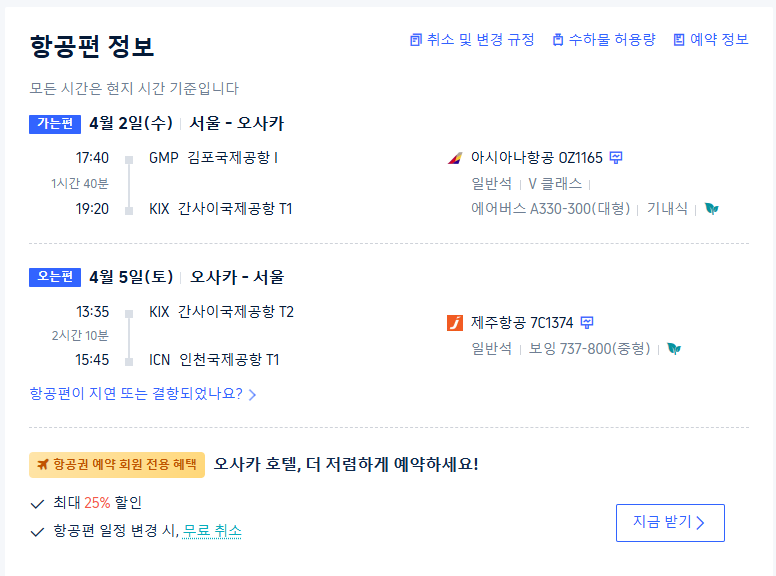The width and height of the screenshot is (776, 576).
Task: Click green leaf icon on Asiana flight
Action: (x=711, y=209)
